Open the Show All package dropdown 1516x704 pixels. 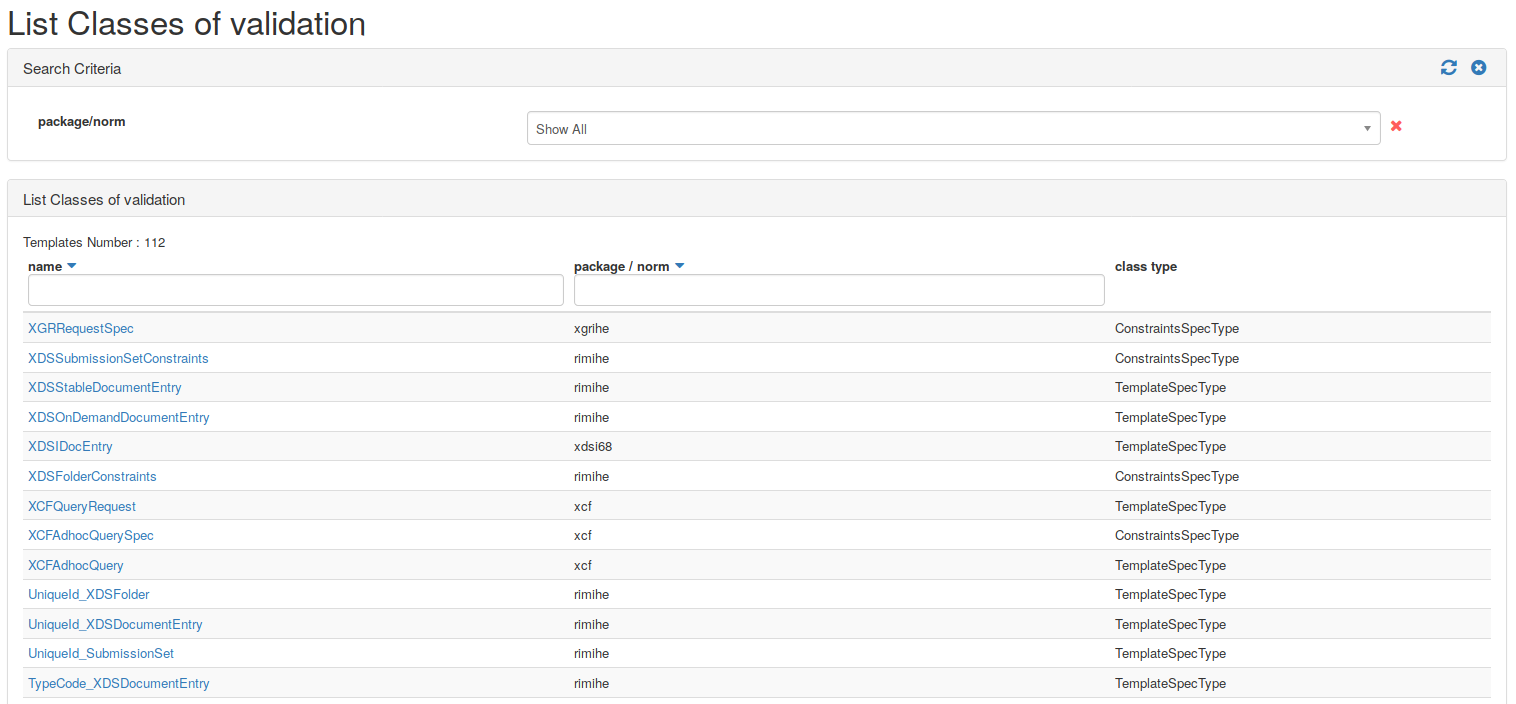pos(953,128)
